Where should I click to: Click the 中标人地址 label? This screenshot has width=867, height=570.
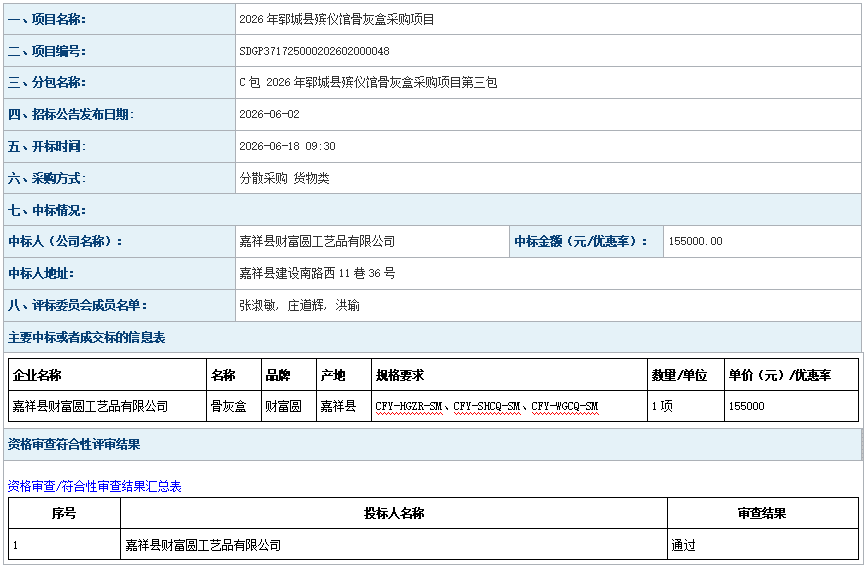coord(41,273)
